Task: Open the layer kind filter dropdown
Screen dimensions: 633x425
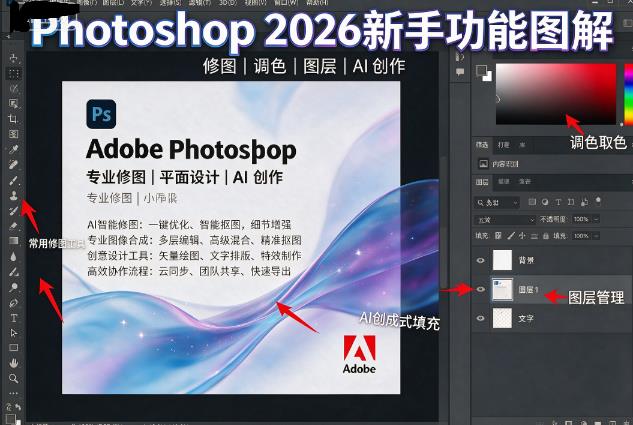Action: pyautogui.click(x=497, y=202)
